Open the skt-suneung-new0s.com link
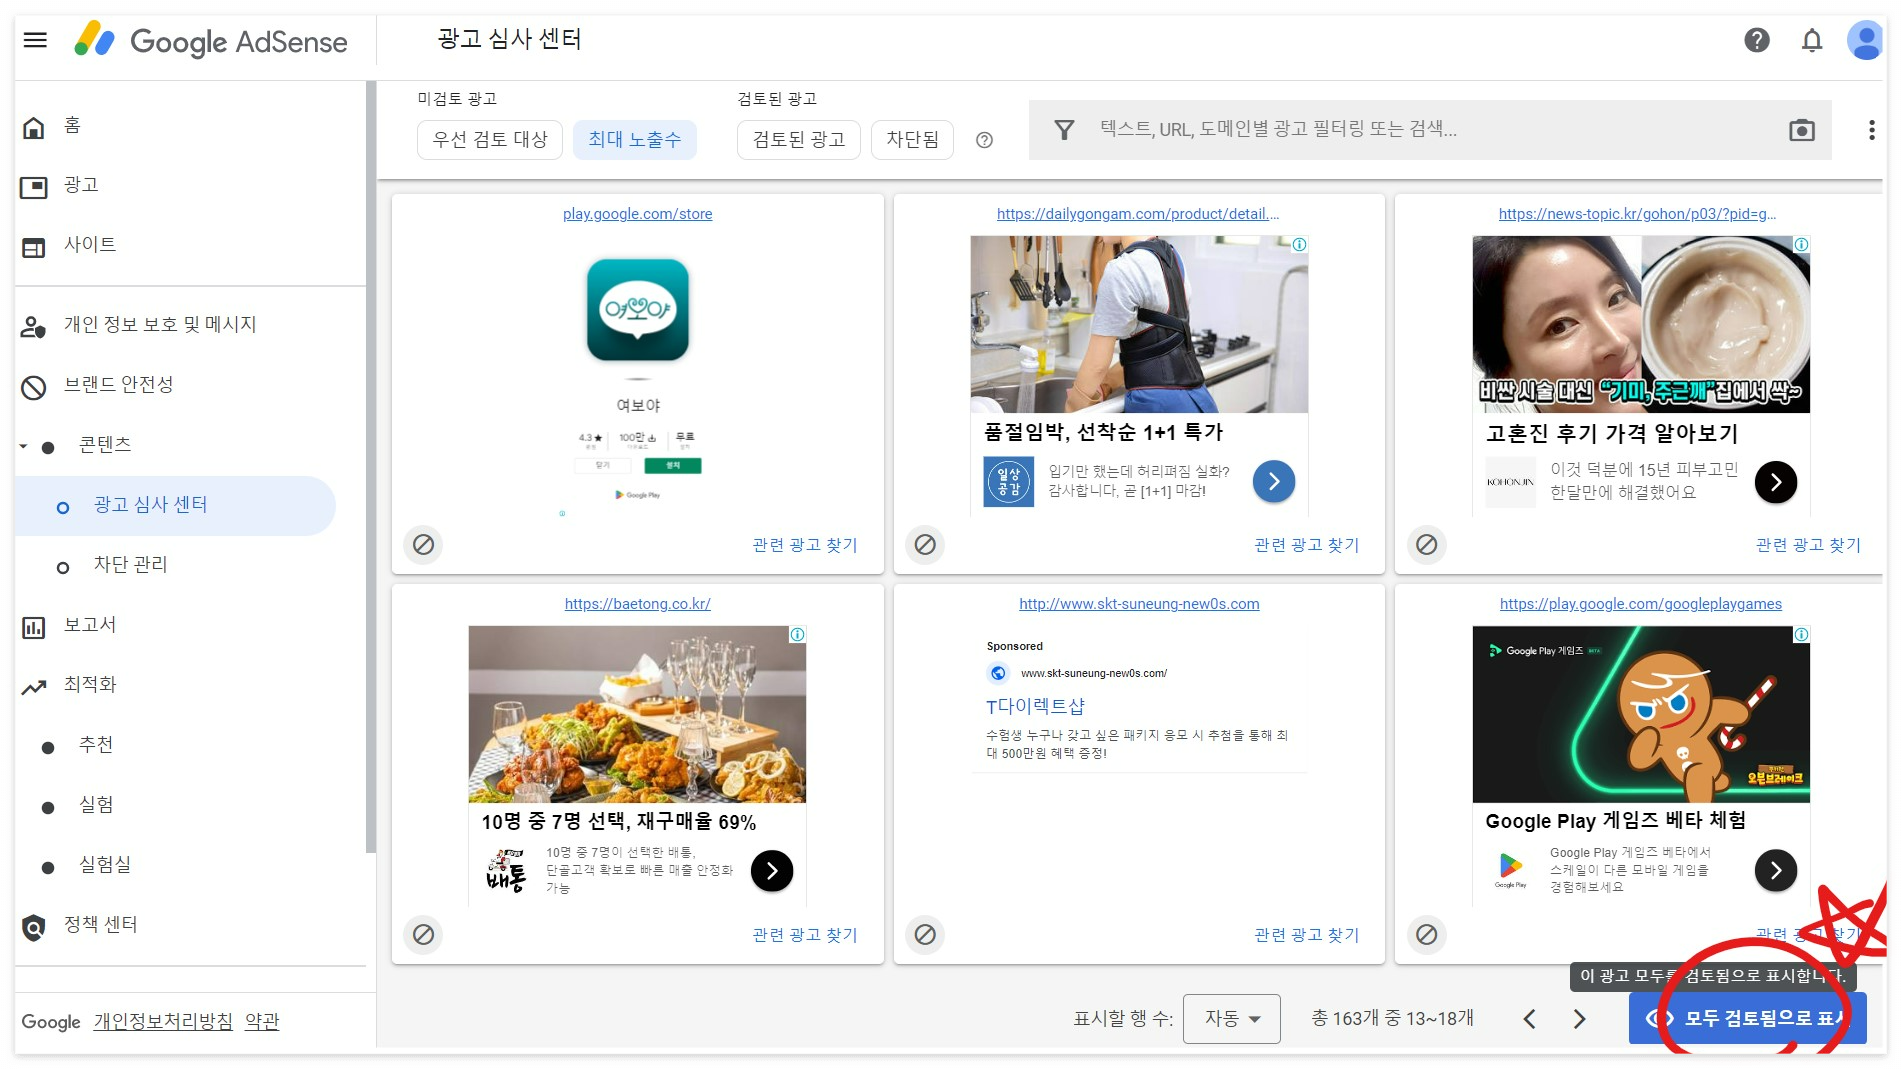The width and height of the screenshot is (1902, 1069). click(1139, 604)
